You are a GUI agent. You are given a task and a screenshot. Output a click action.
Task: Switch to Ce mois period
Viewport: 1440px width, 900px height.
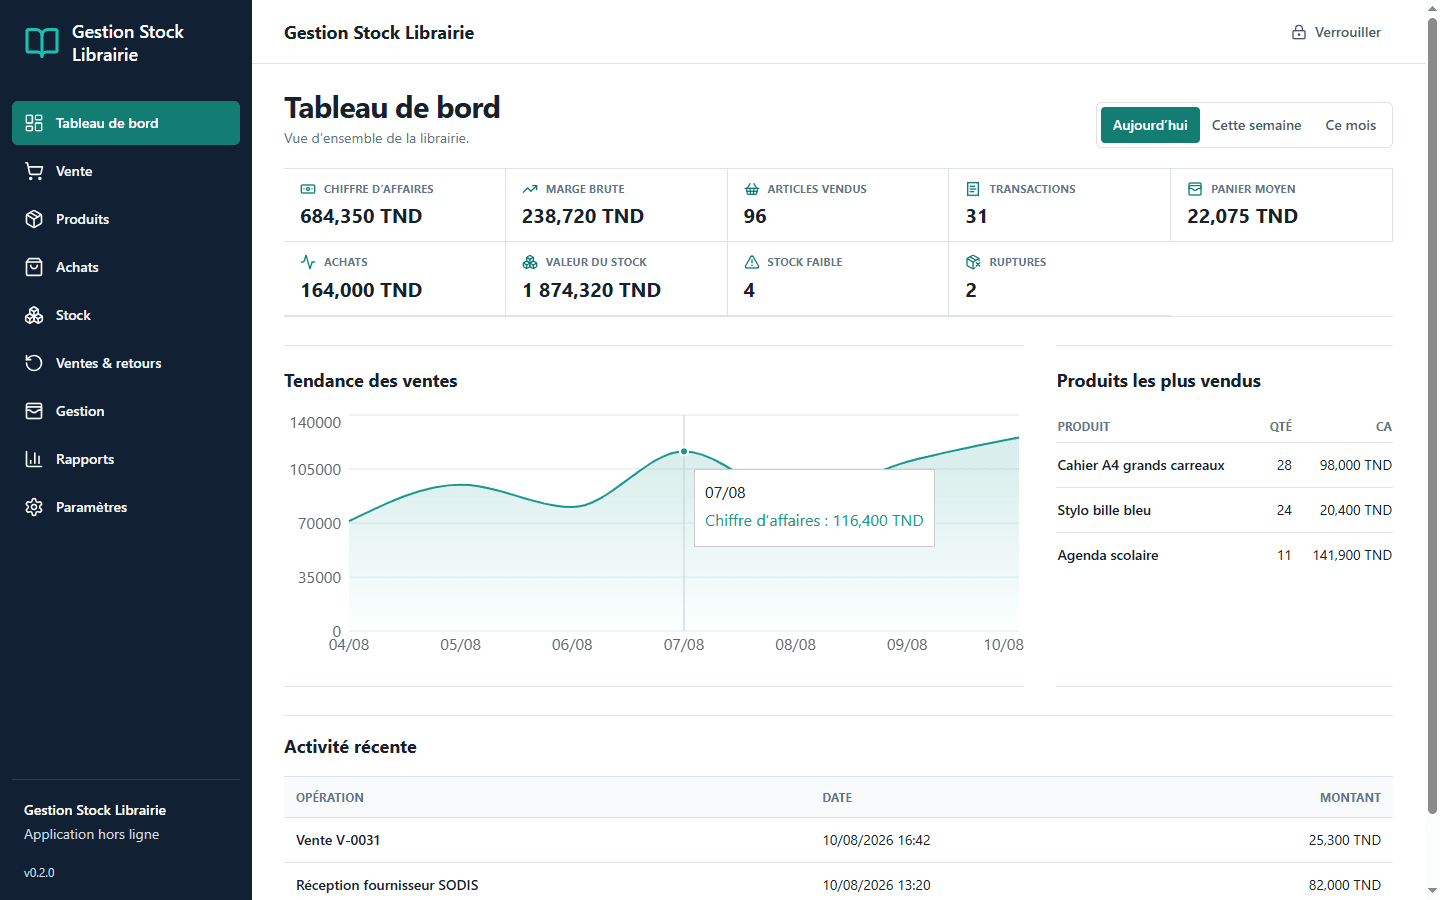tap(1351, 125)
